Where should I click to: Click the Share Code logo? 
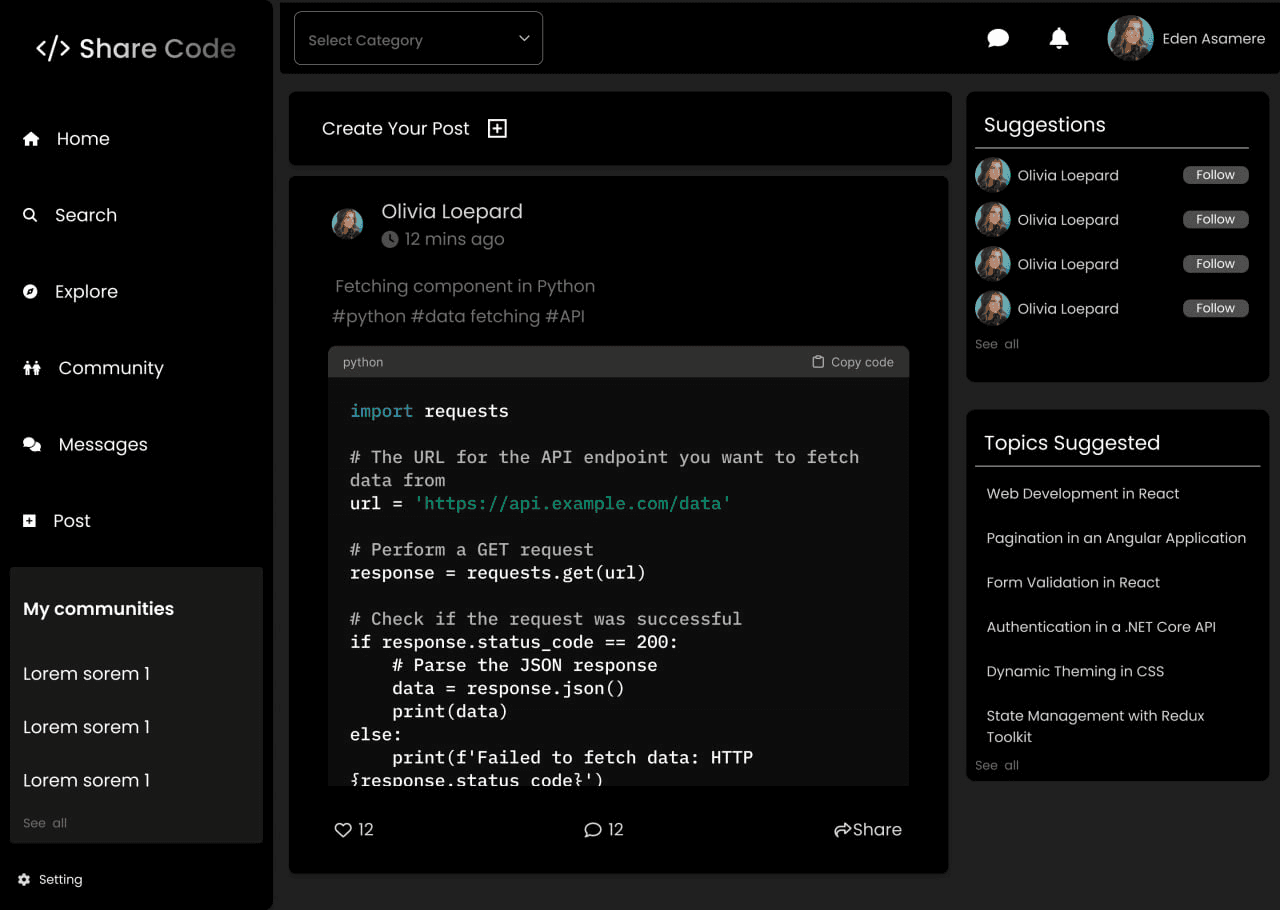pos(136,48)
